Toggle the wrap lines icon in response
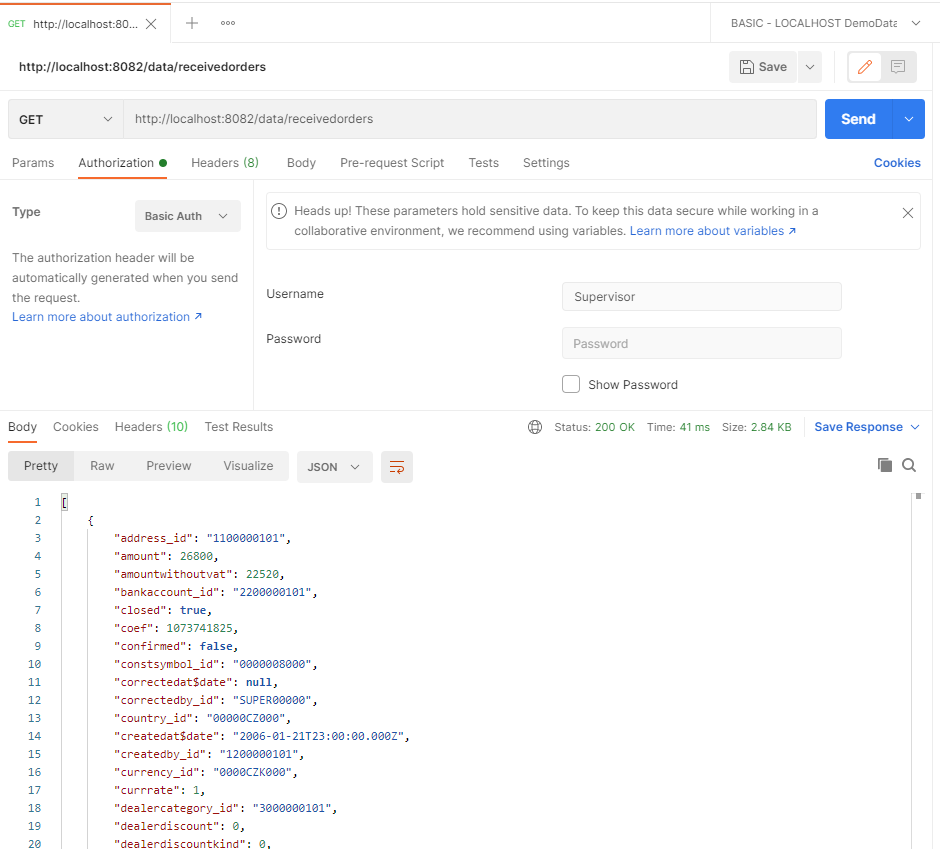 [x=397, y=467]
